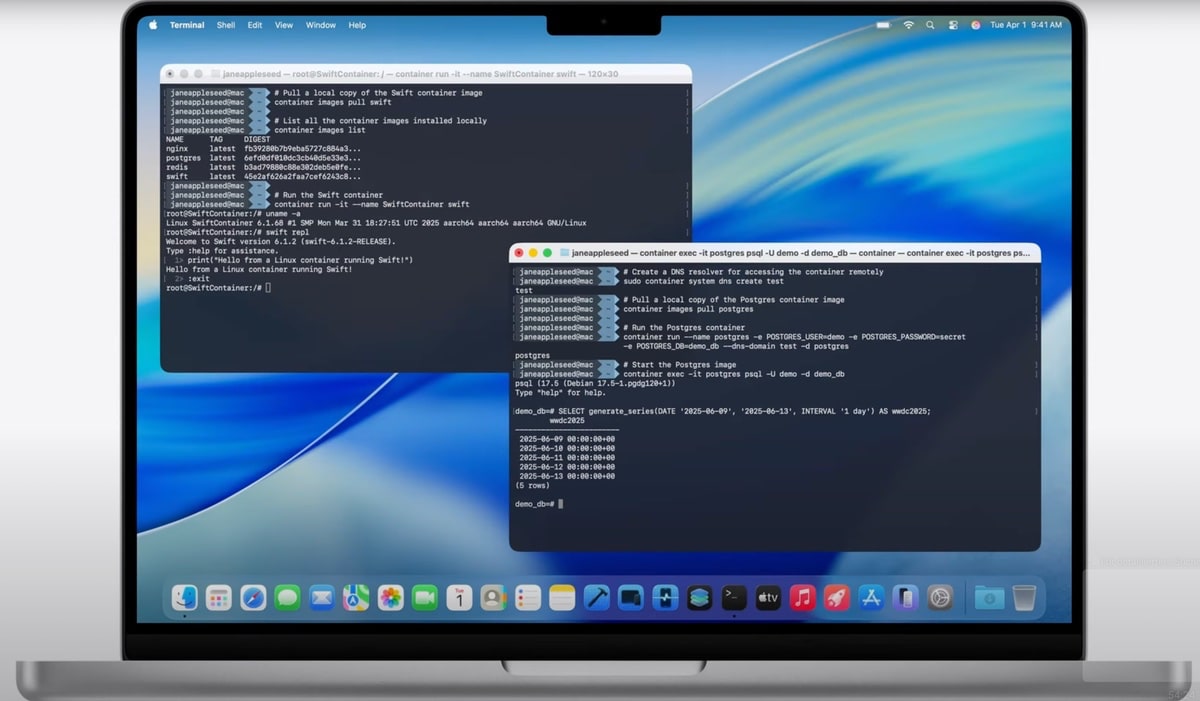Viewport: 1200px width, 701px height.
Task: Click the Wi-Fi status icon
Action: click(908, 25)
